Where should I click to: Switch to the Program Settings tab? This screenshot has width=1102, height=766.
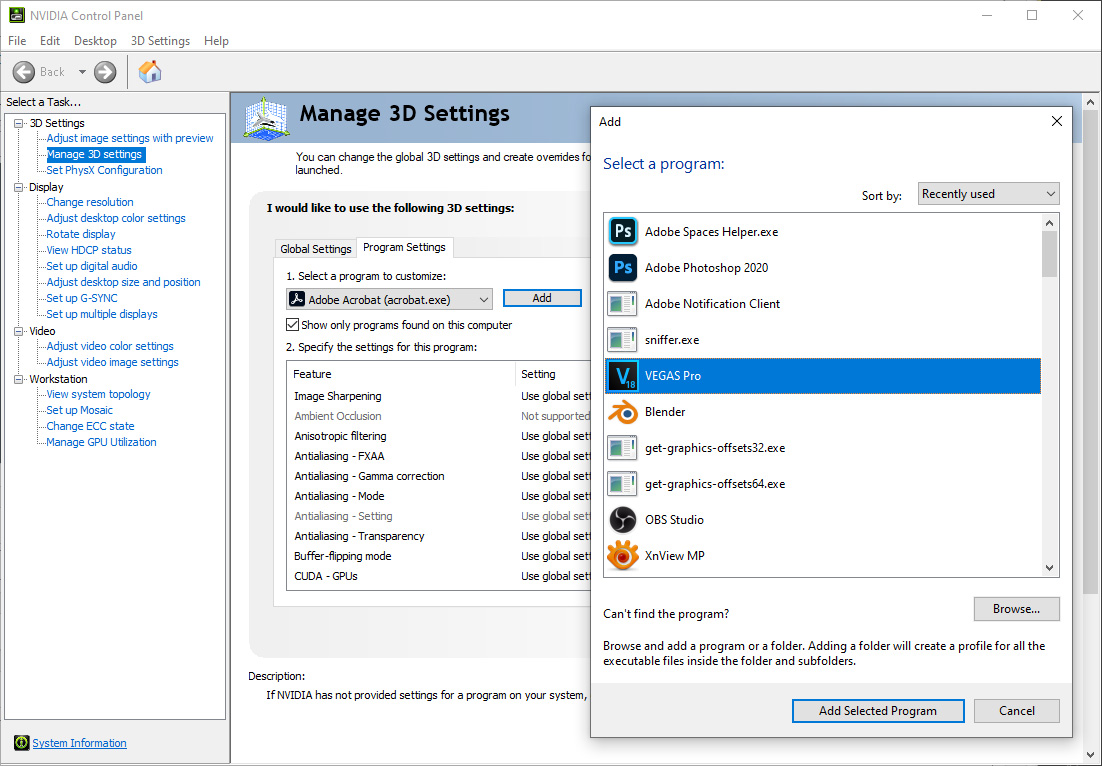[x=404, y=247]
